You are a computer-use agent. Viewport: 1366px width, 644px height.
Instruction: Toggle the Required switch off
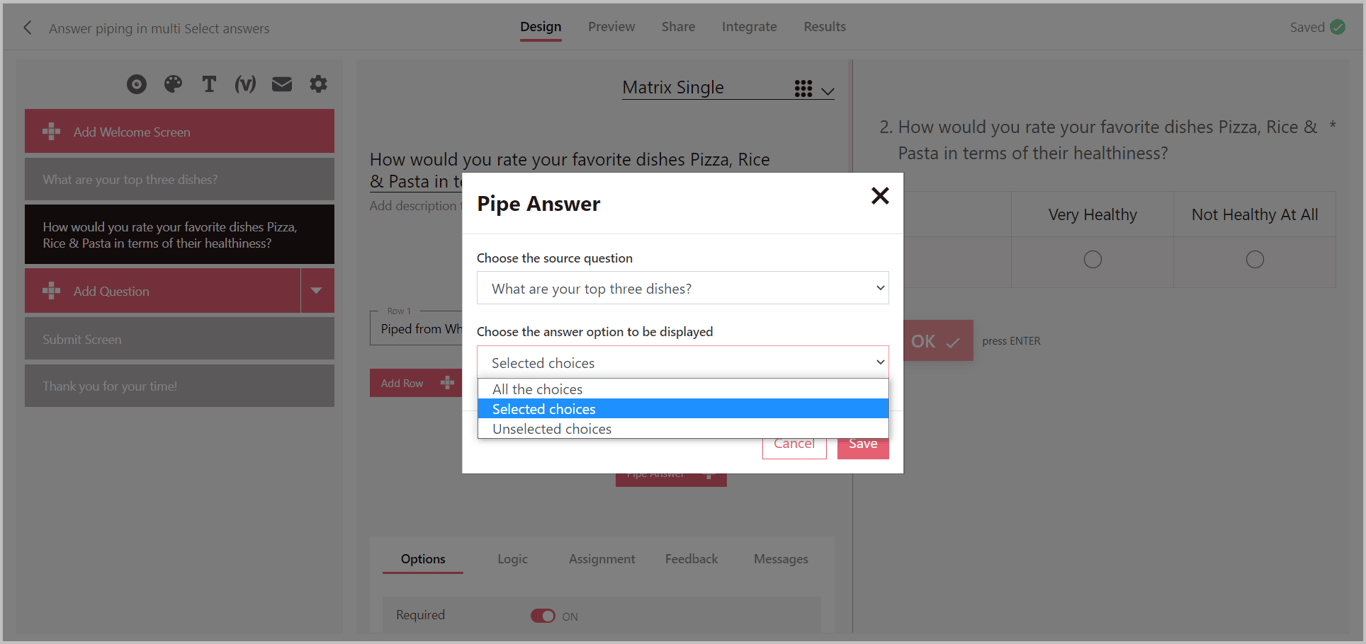click(543, 616)
